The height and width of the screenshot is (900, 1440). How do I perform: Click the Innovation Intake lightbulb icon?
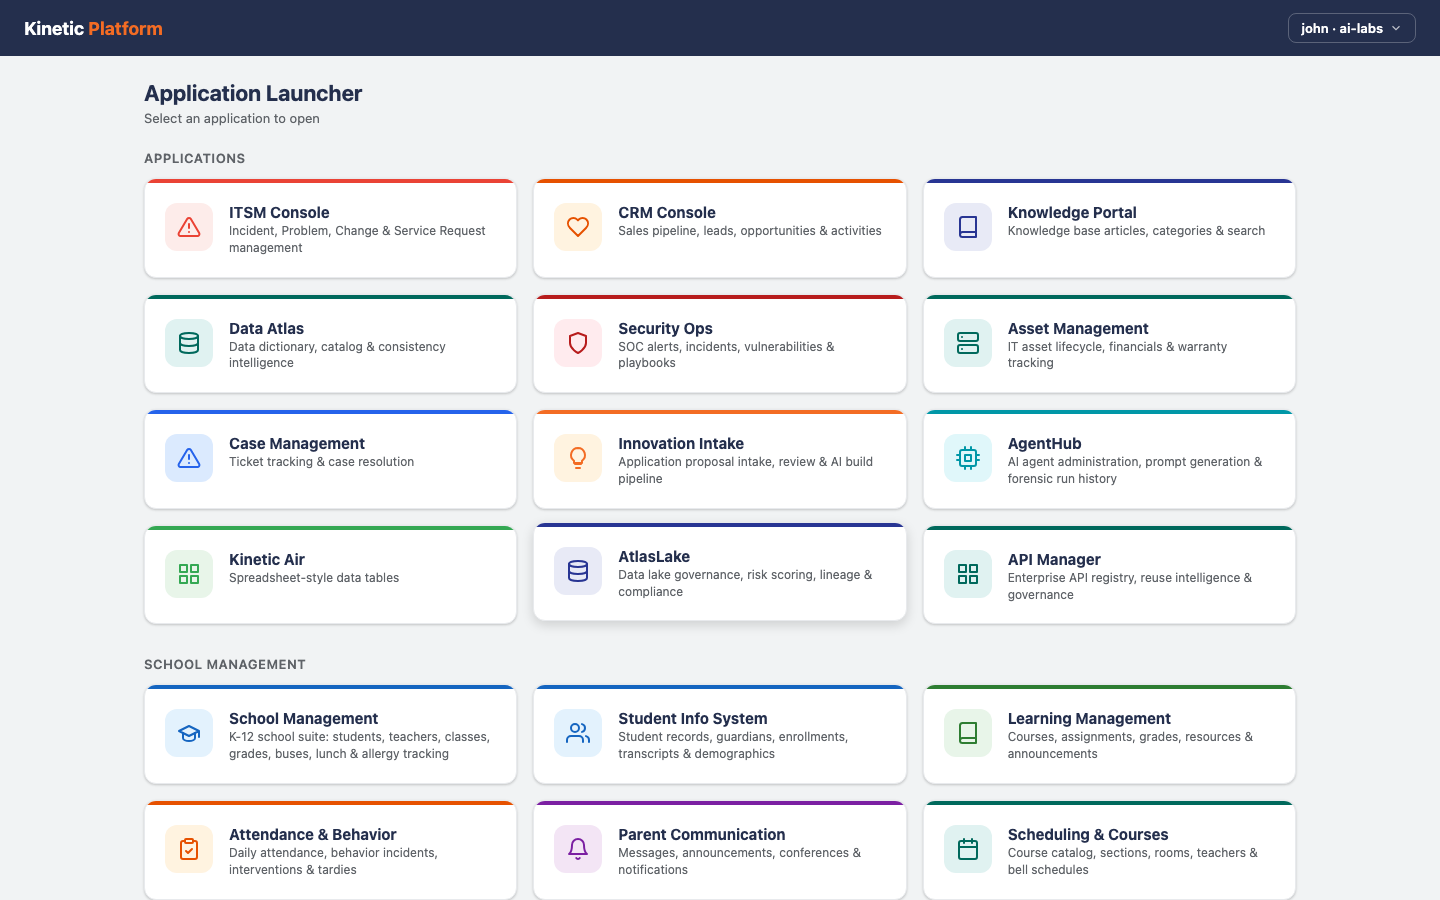tap(578, 458)
